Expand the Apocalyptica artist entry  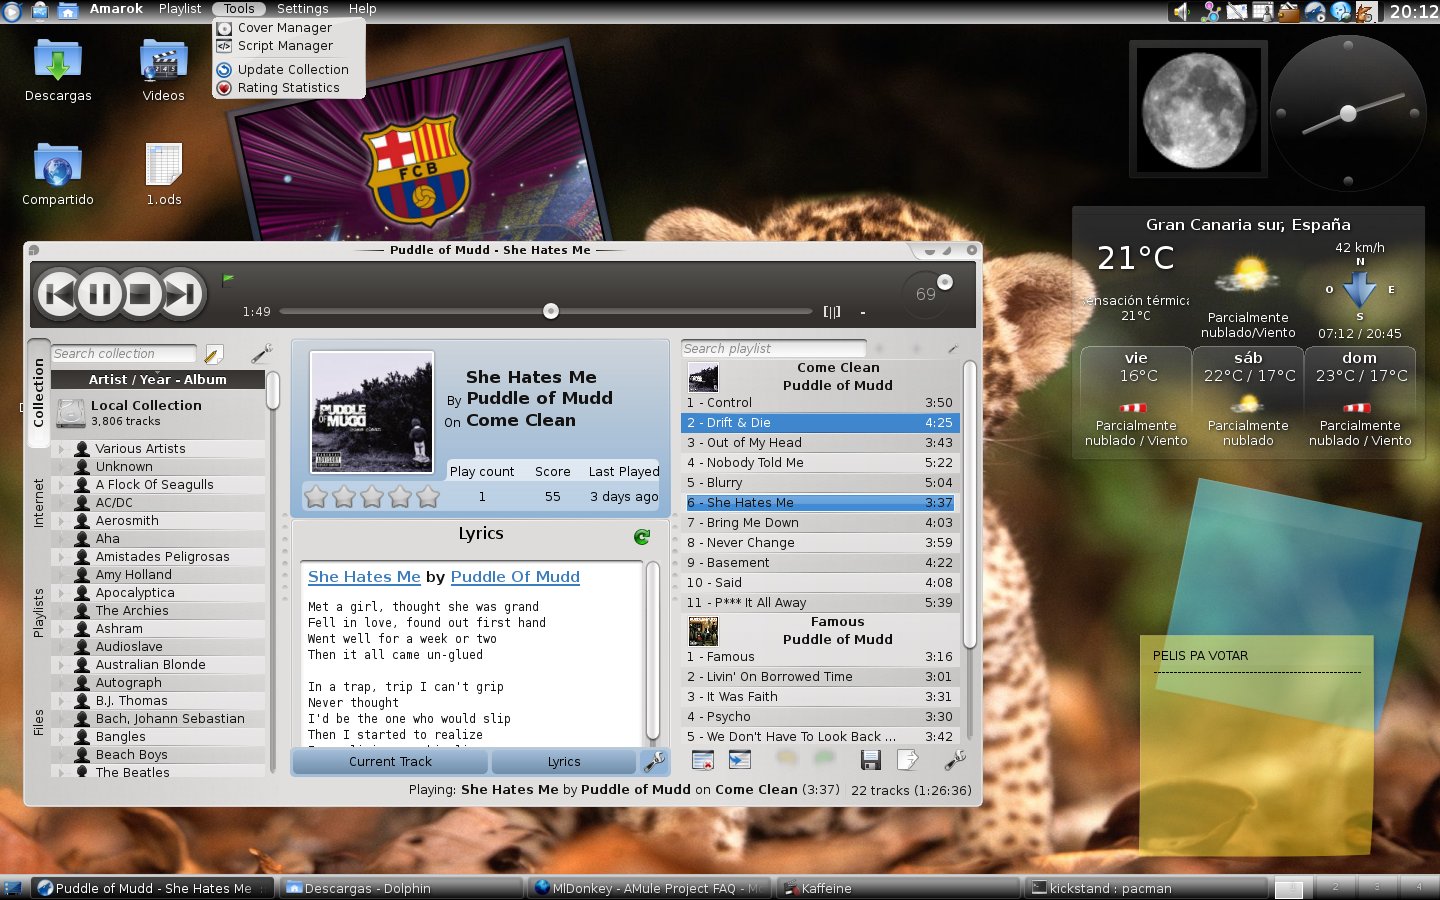61,593
